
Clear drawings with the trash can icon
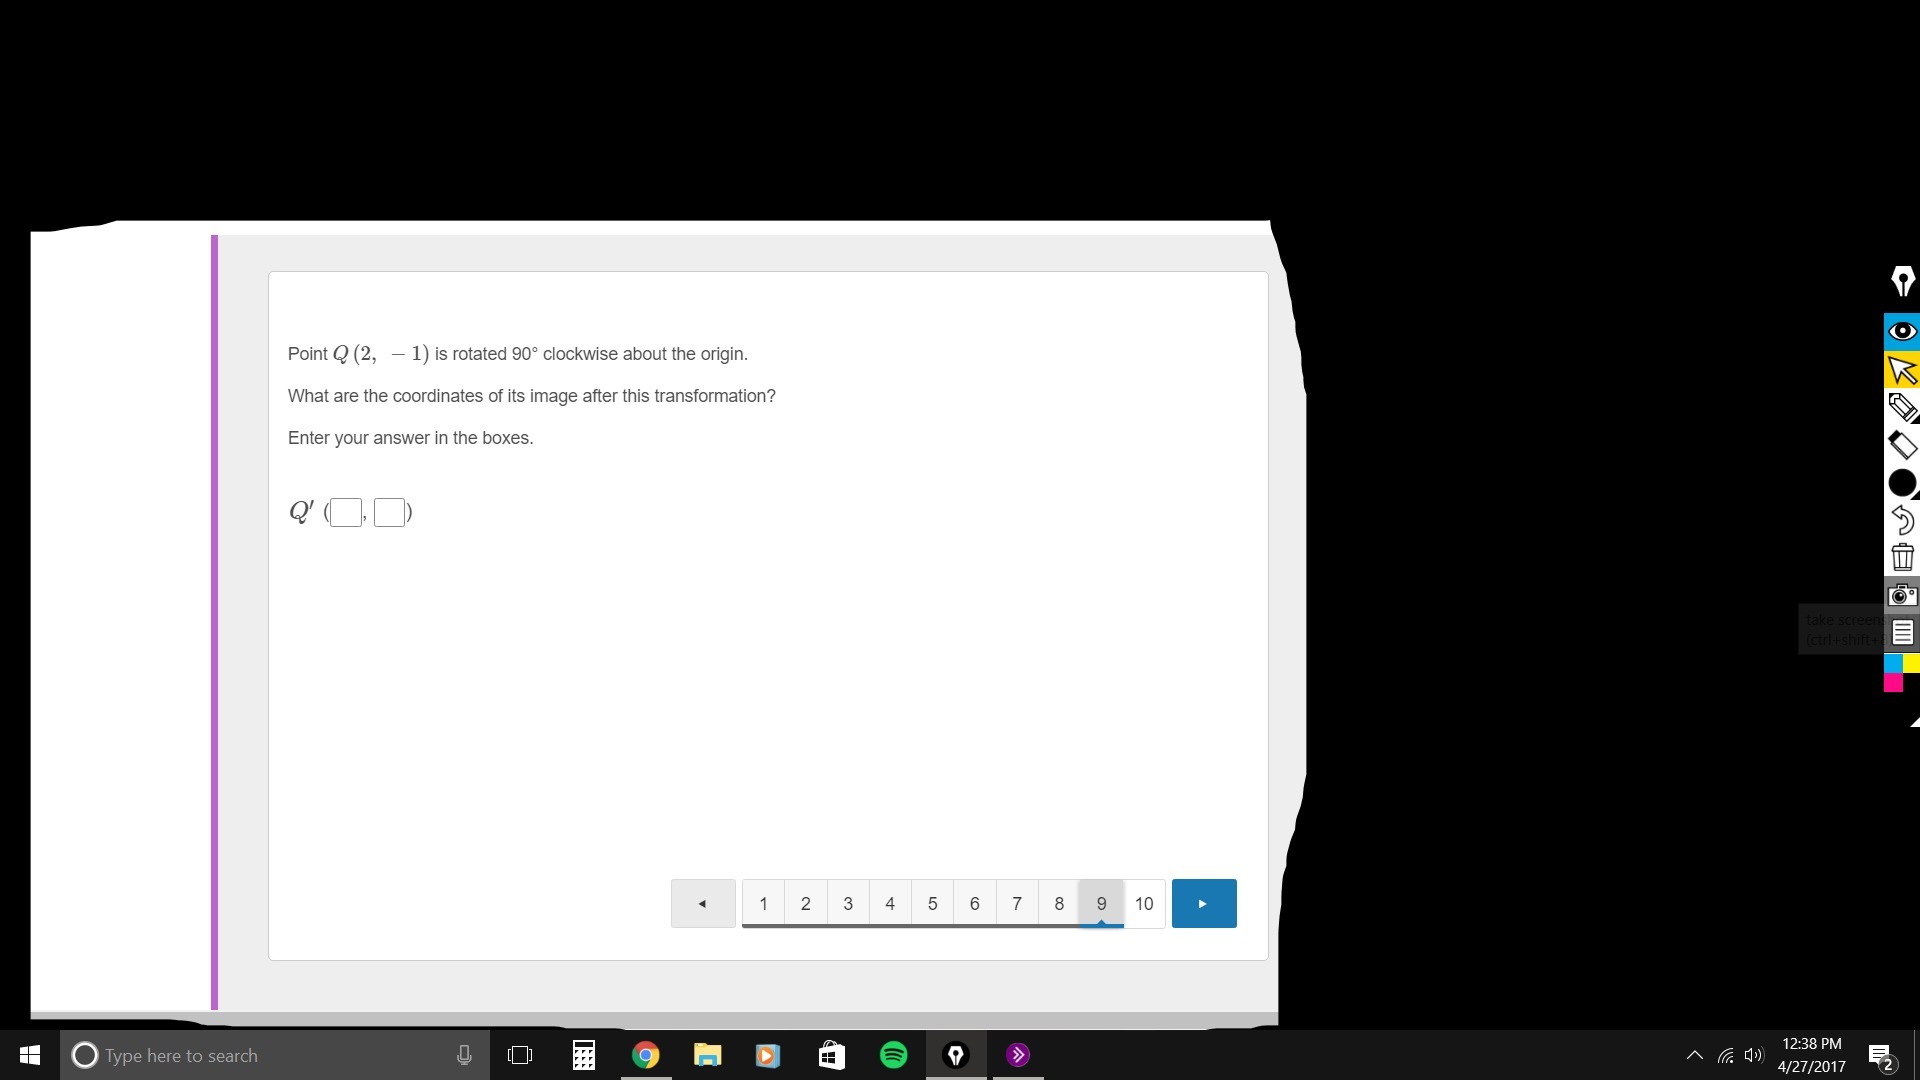(1902, 557)
